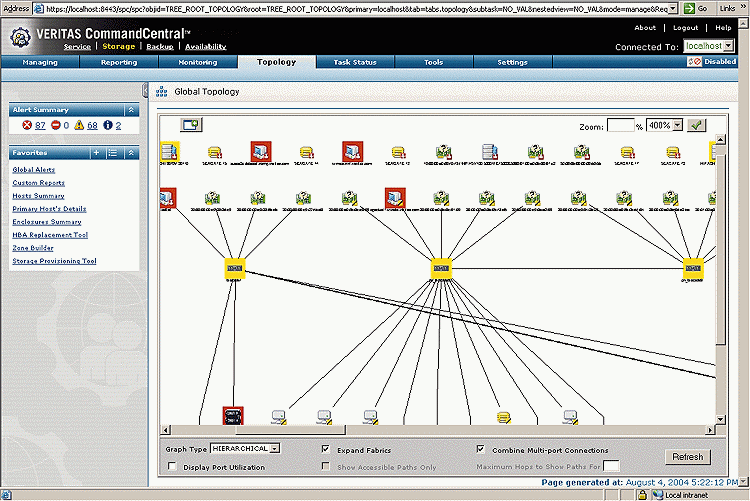Image resolution: width=750 pixels, height=501 pixels.
Task: Apply zoom with the green checkmark button
Action: pos(696,125)
